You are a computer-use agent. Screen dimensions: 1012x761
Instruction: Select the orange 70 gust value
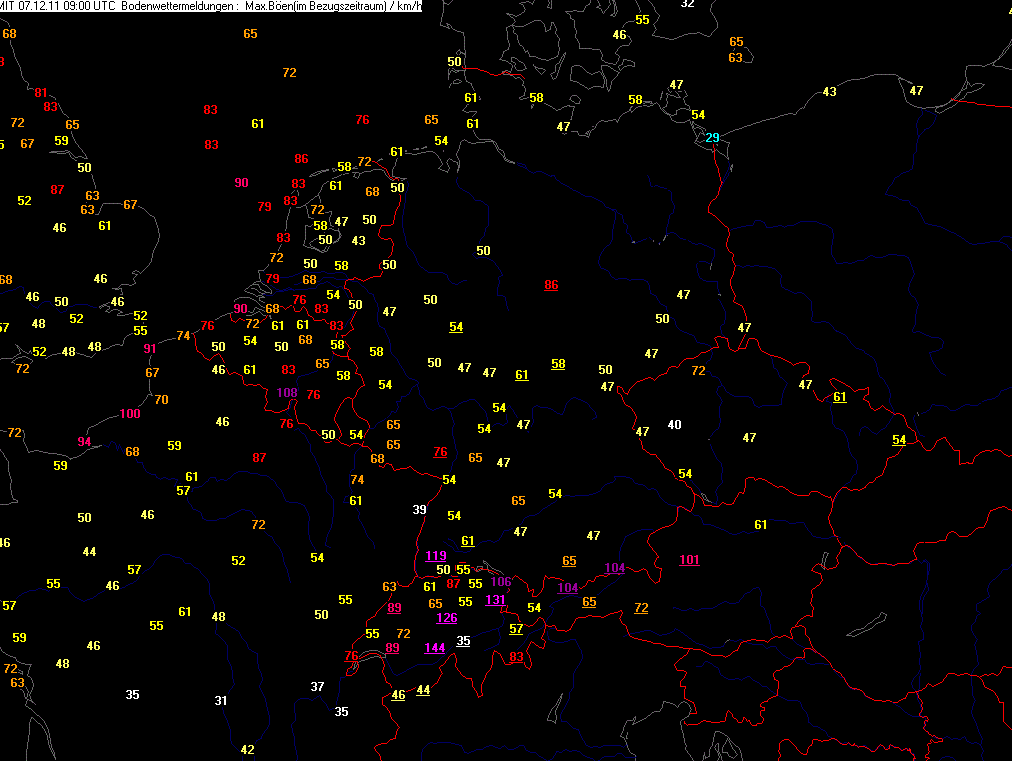point(161,400)
